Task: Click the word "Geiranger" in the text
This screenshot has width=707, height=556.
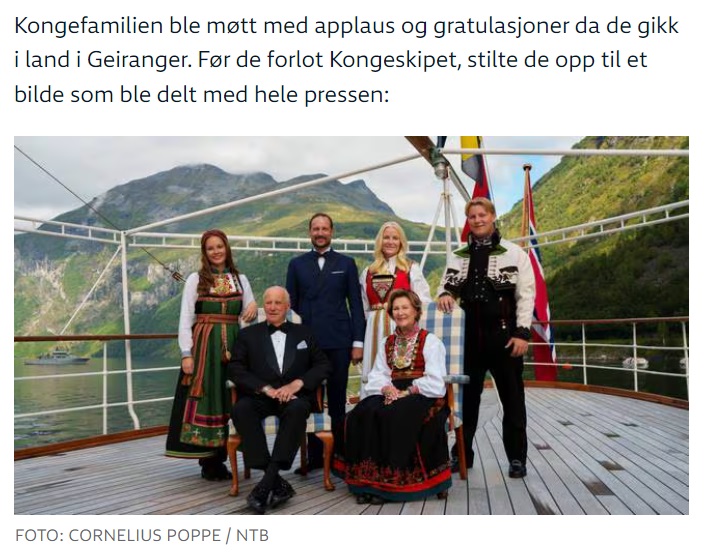Action: [139, 60]
